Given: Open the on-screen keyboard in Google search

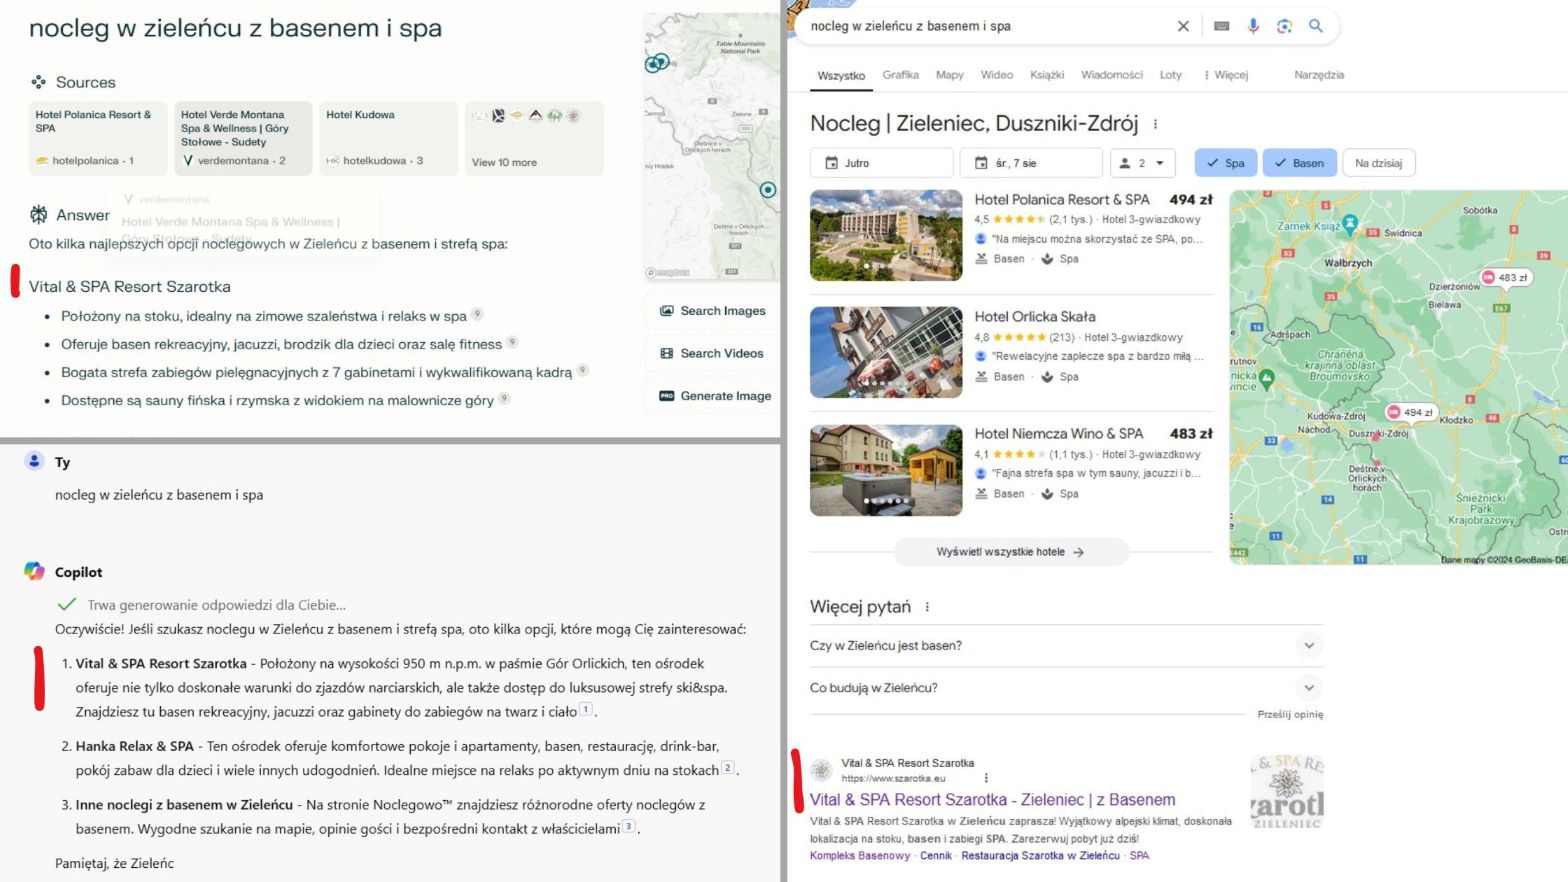Looking at the screenshot, I should click(1221, 26).
